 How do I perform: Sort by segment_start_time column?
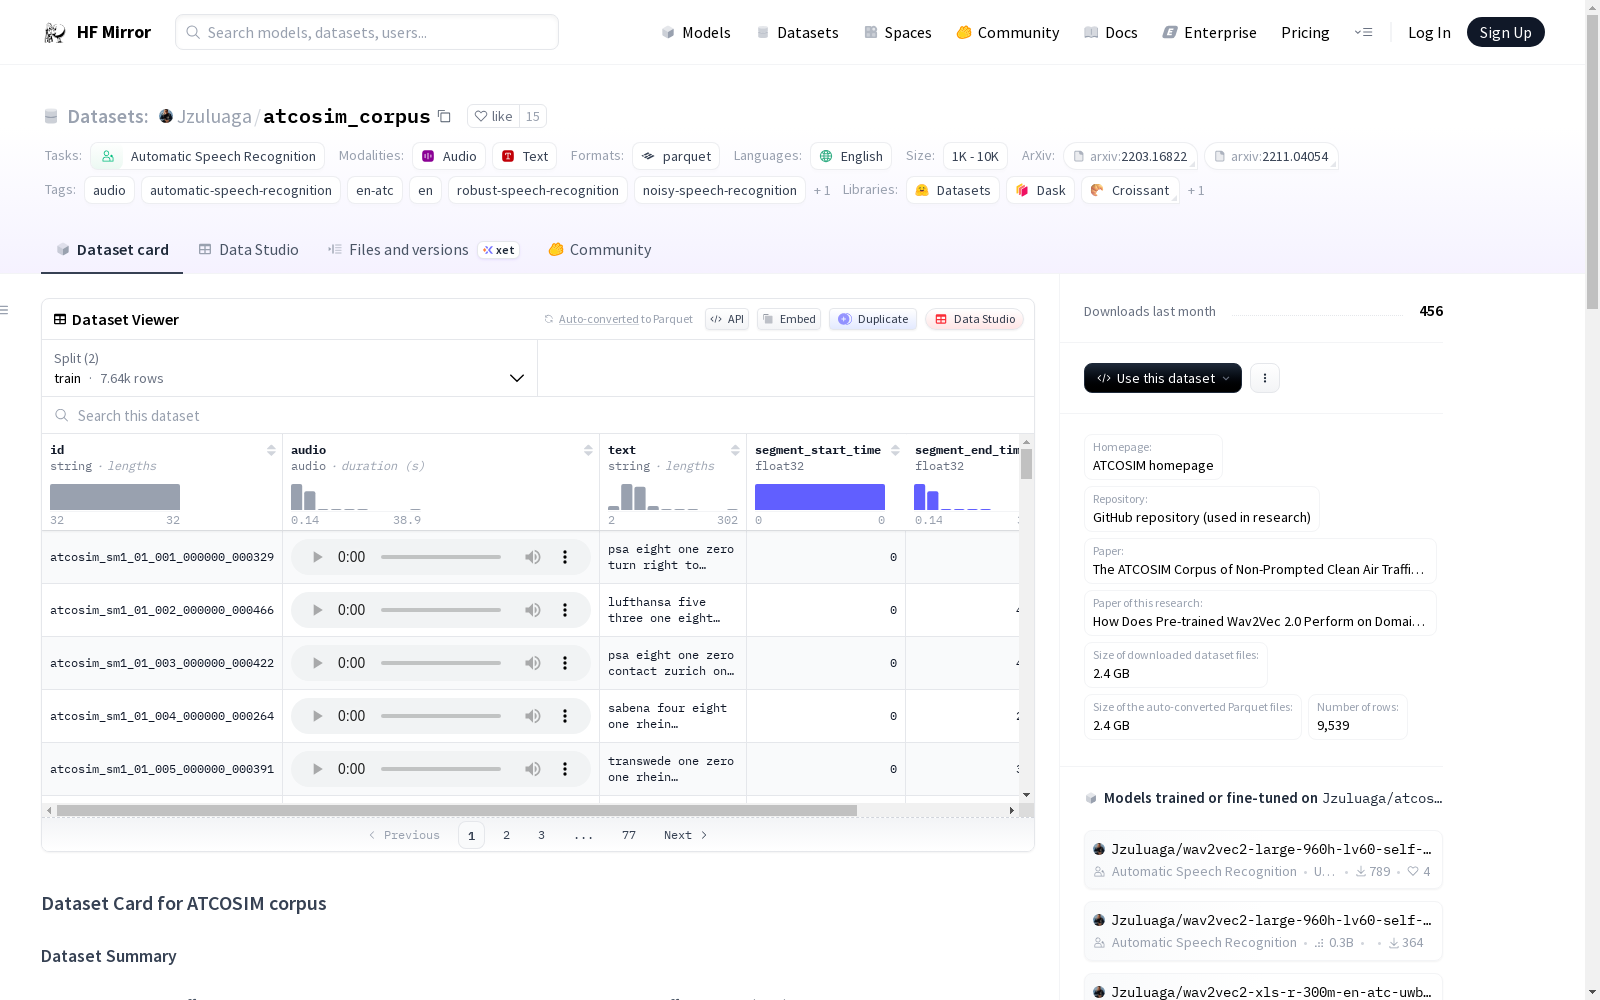click(895, 450)
